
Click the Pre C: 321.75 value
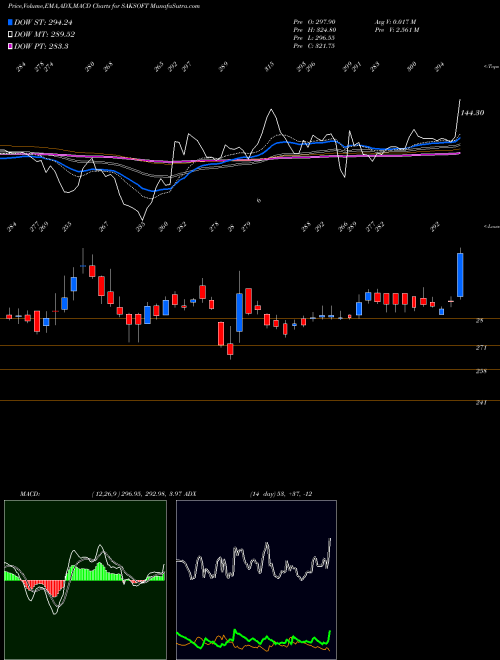(x=314, y=46)
